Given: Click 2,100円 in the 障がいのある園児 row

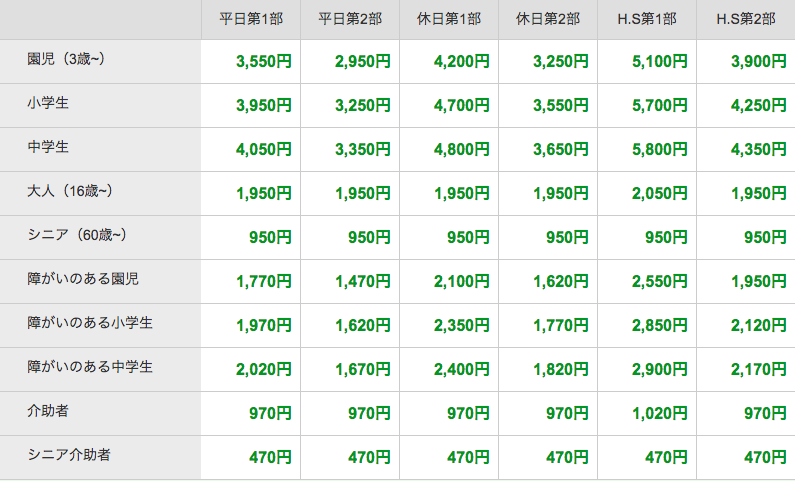Looking at the screenshot, I should pyautogui.click(x=461, y=281).
